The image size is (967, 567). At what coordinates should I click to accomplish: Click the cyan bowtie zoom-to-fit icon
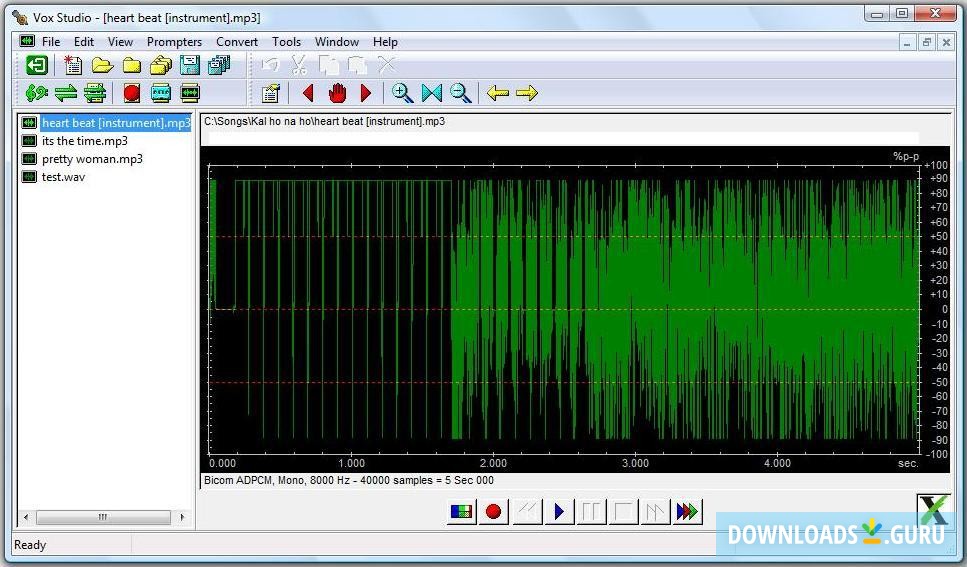tap(432, 93)
